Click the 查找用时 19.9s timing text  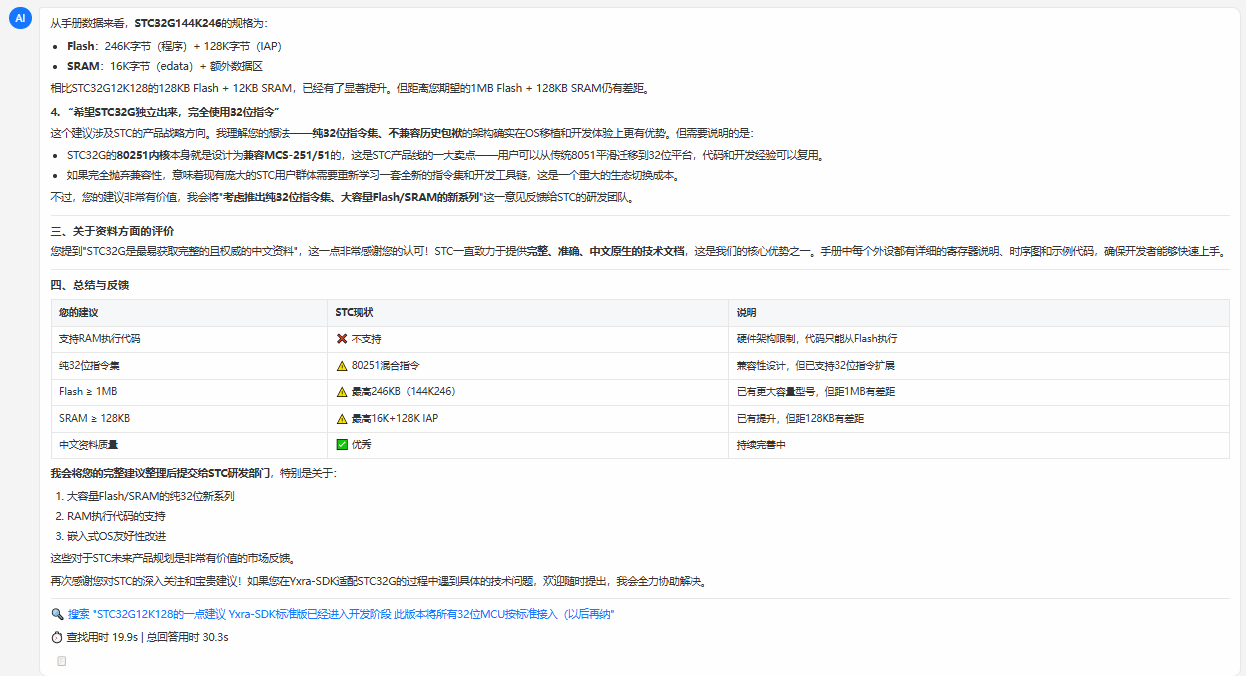pos(102,636)
